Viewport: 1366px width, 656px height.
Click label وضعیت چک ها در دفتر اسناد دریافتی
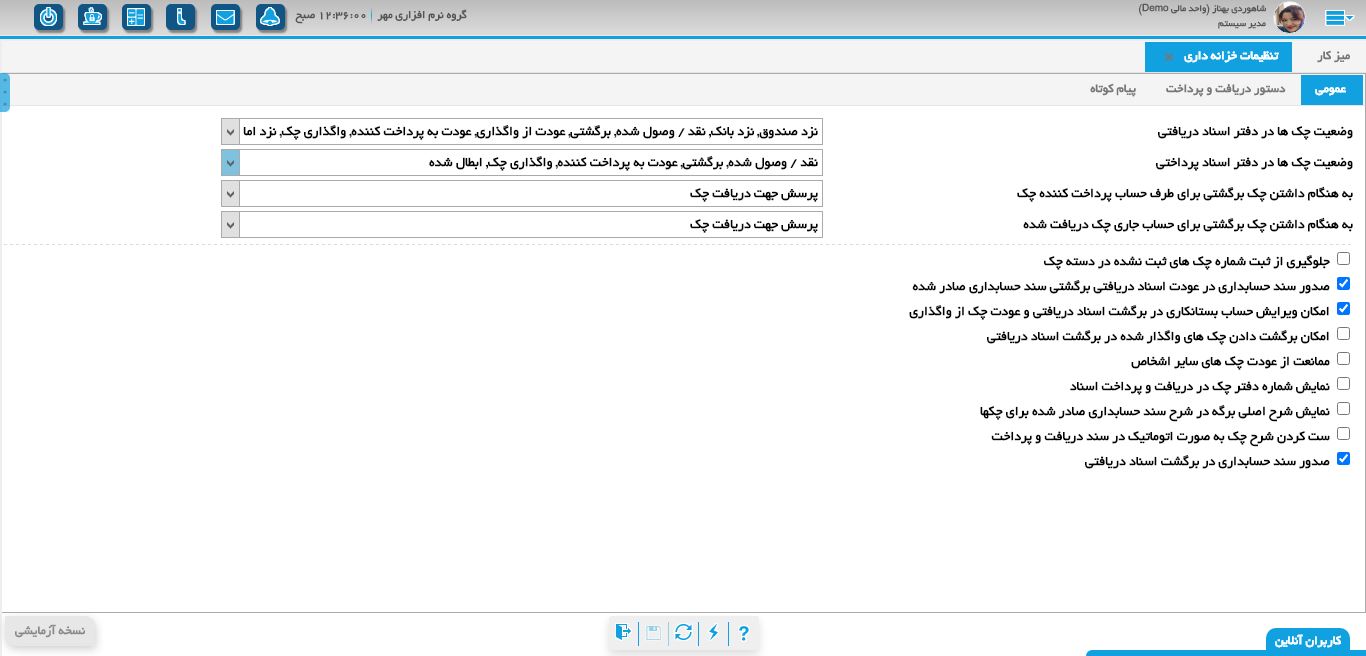1255,132
